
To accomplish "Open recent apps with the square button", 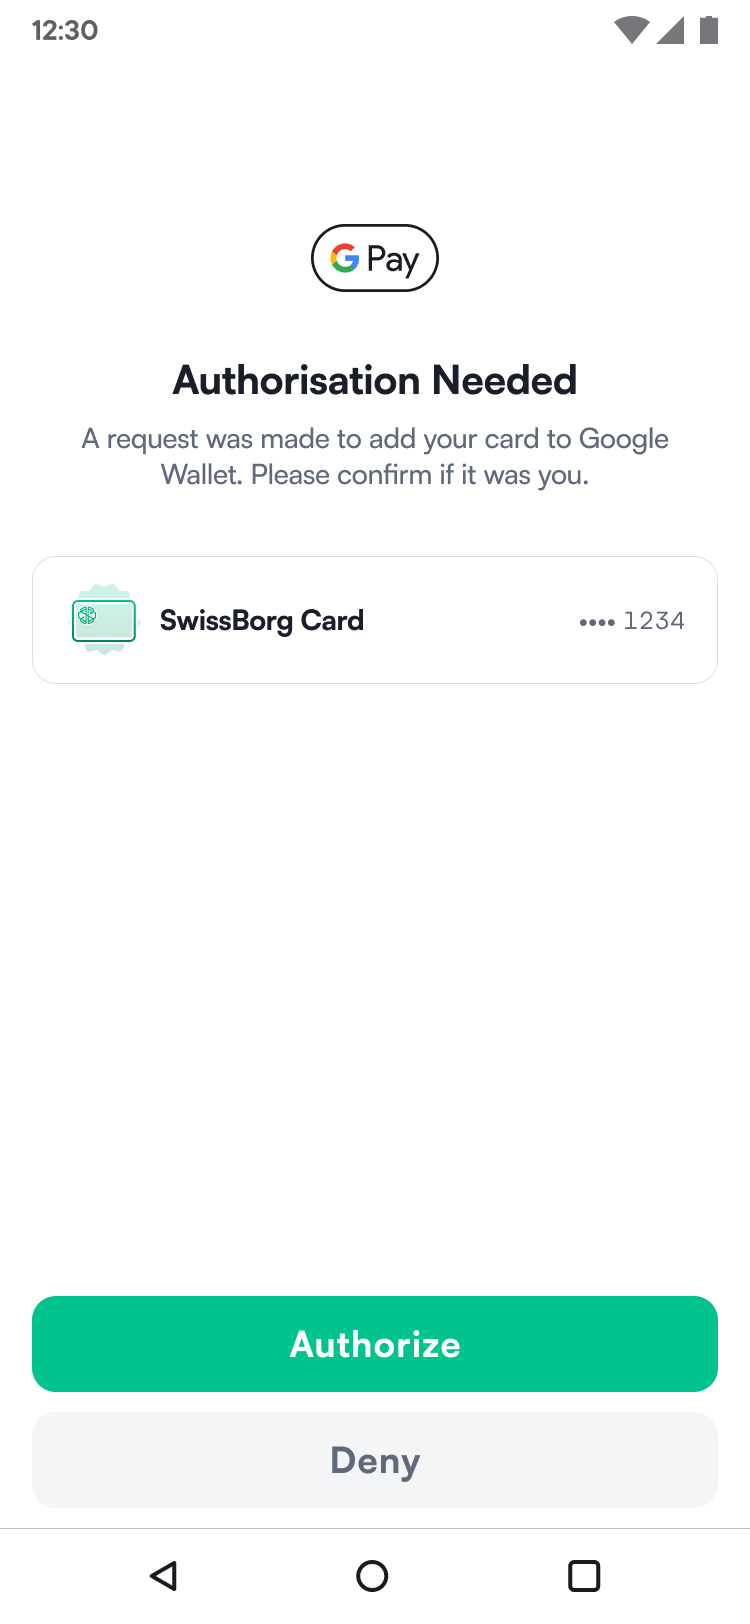I will tap(583, 1576).
